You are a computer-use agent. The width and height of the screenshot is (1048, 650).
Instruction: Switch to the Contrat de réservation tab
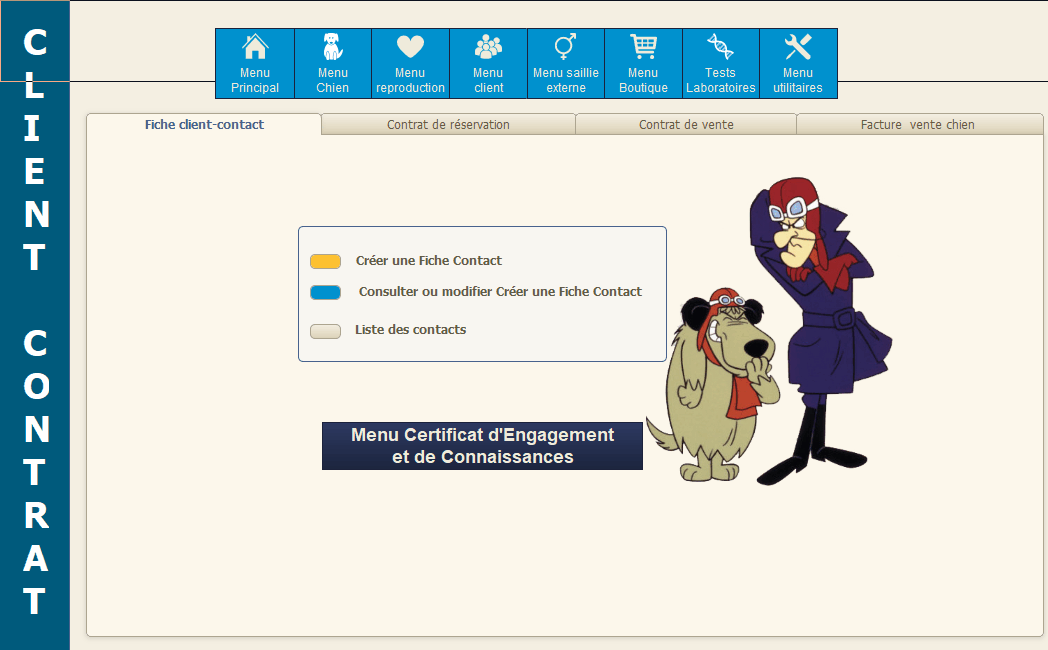click(x=448, y=125)
